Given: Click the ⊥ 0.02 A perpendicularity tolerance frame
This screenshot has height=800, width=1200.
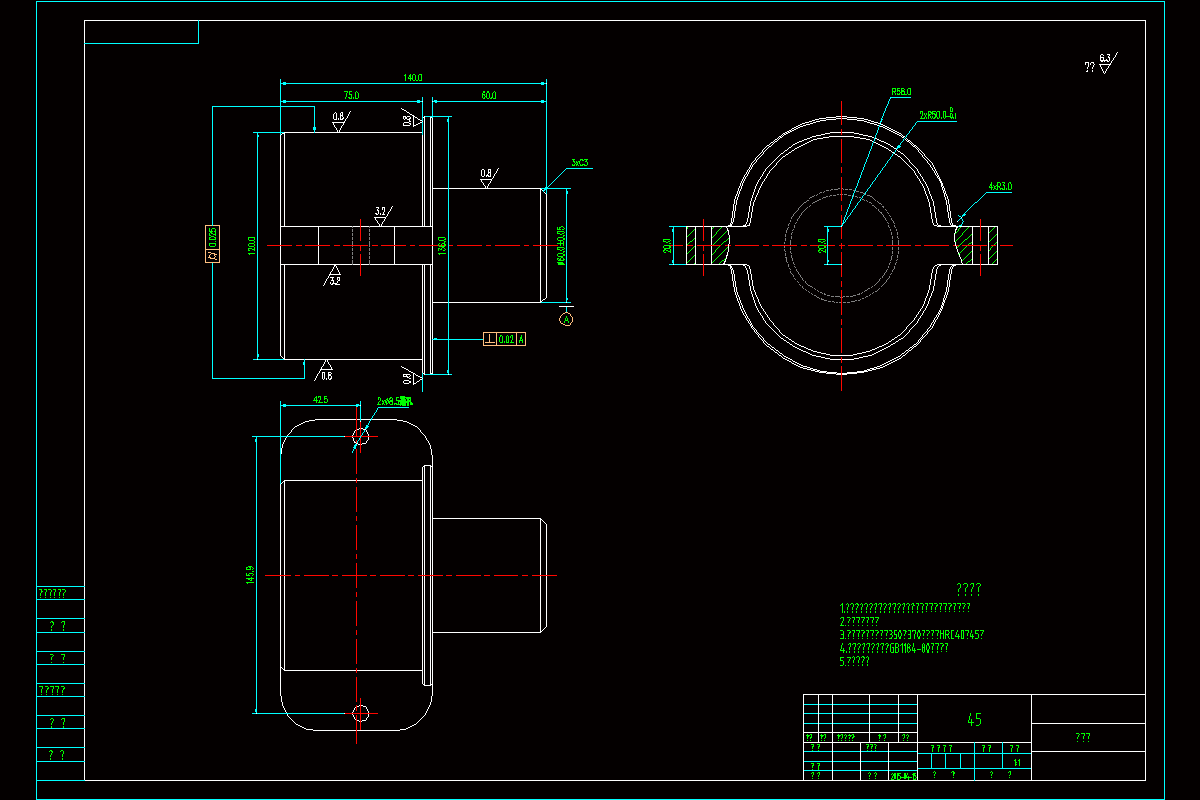Looking at the screenshot, I should coord(504,340).
